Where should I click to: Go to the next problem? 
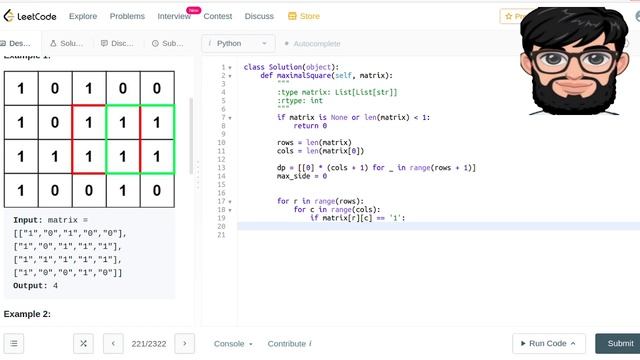tap(184, 344)
